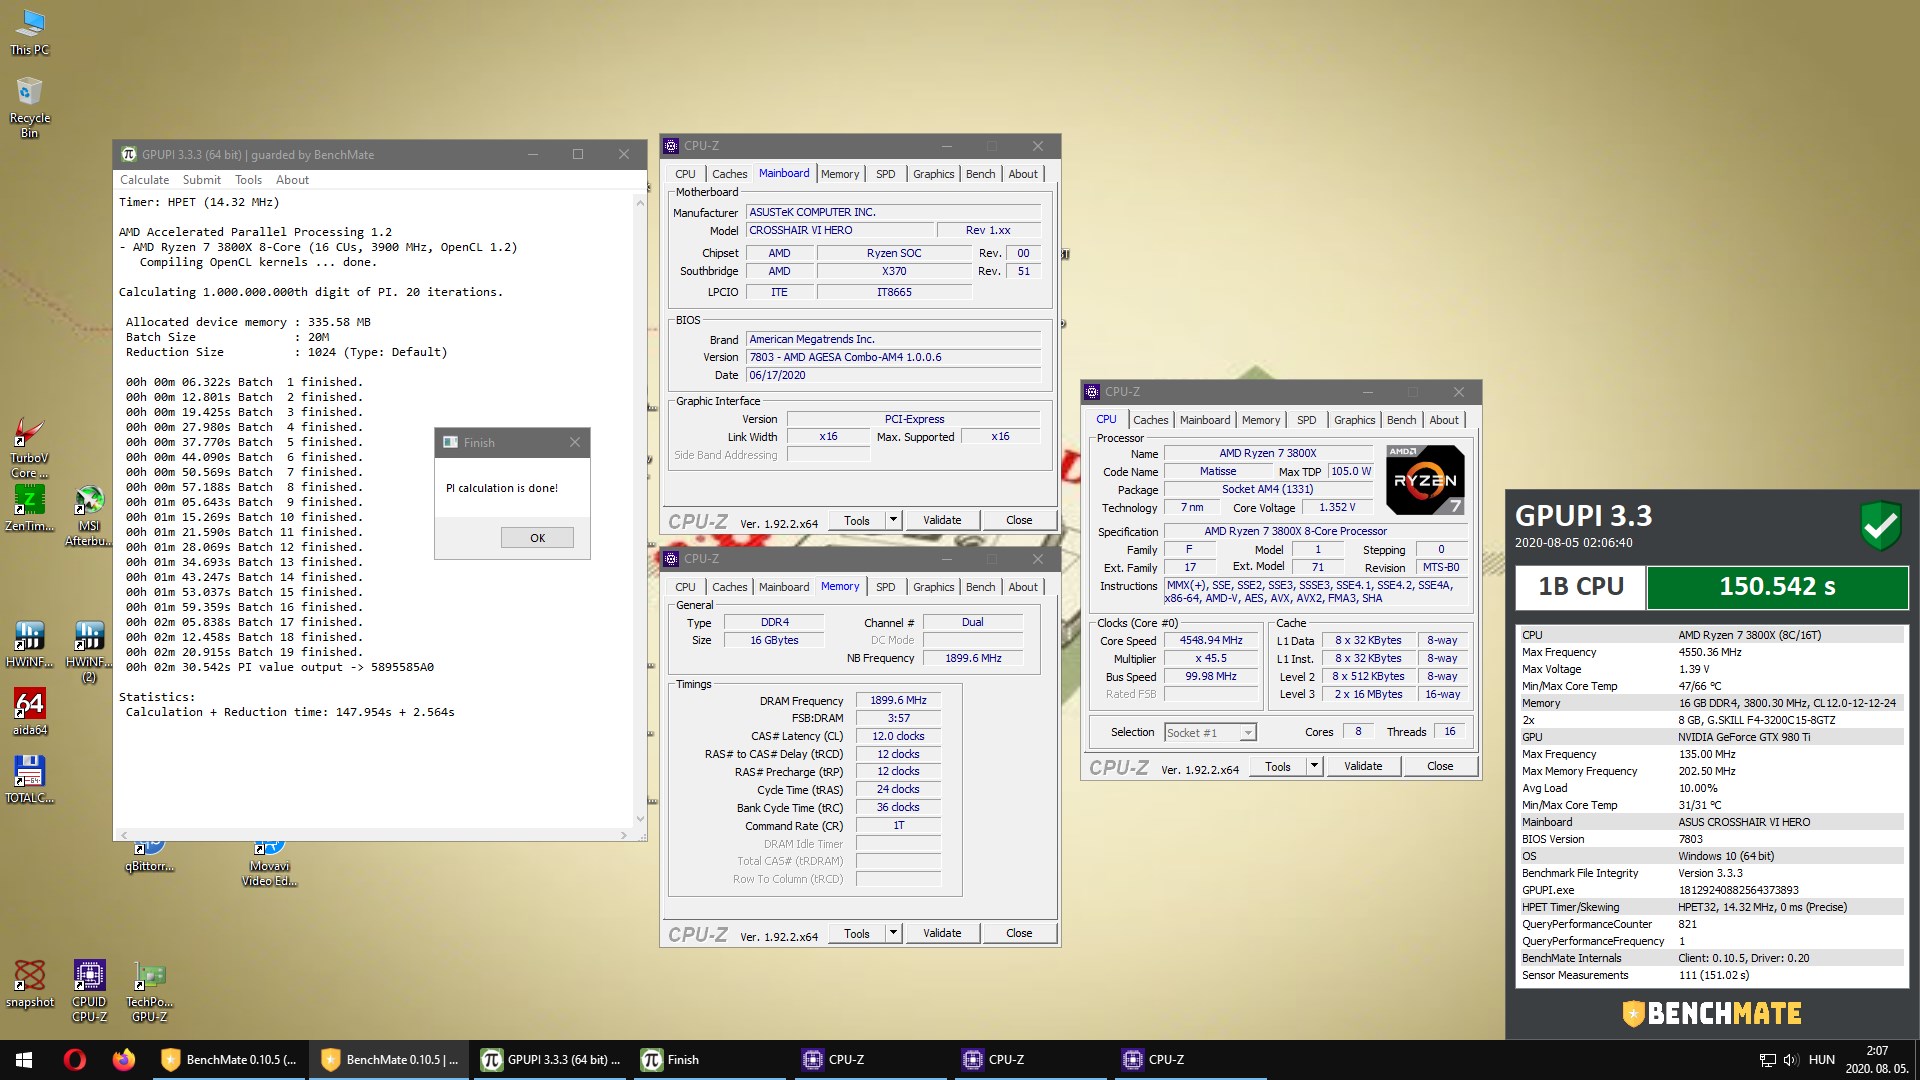The width and height of the screenshot is (1920, 1080).
Task: Click Close in Memory CPU-Z window
Action: point(1019,933)
